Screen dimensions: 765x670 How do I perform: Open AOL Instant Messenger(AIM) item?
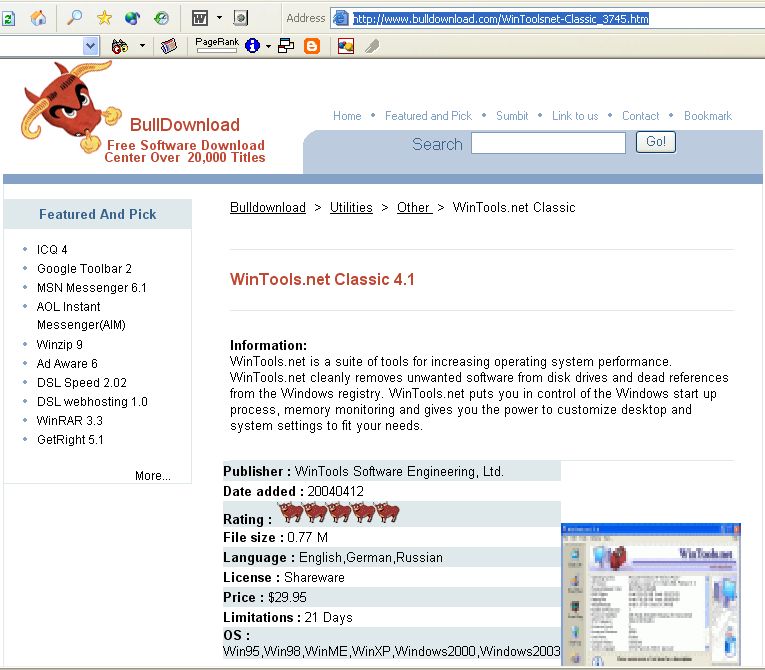[81, 316]
